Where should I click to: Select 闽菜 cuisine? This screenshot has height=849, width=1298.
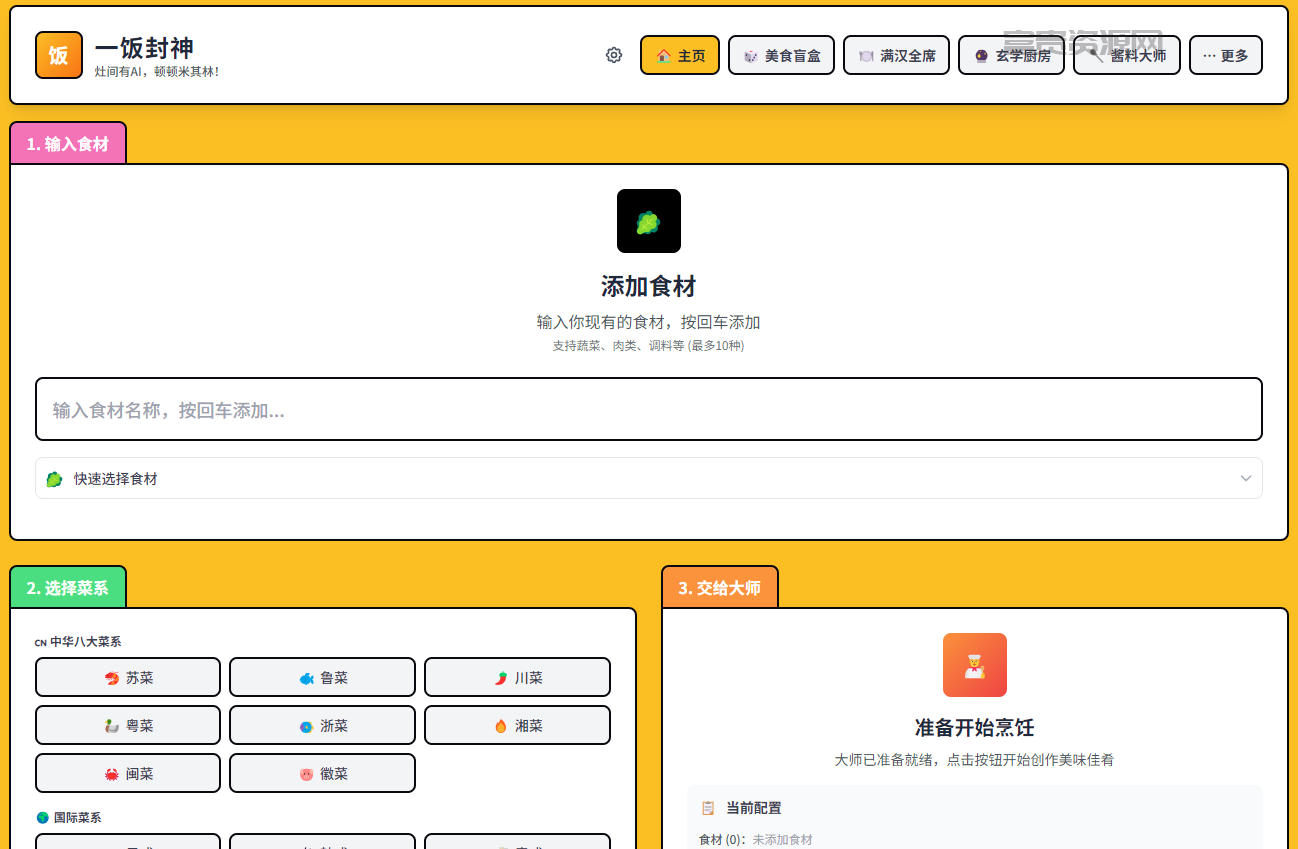[128, 773]
